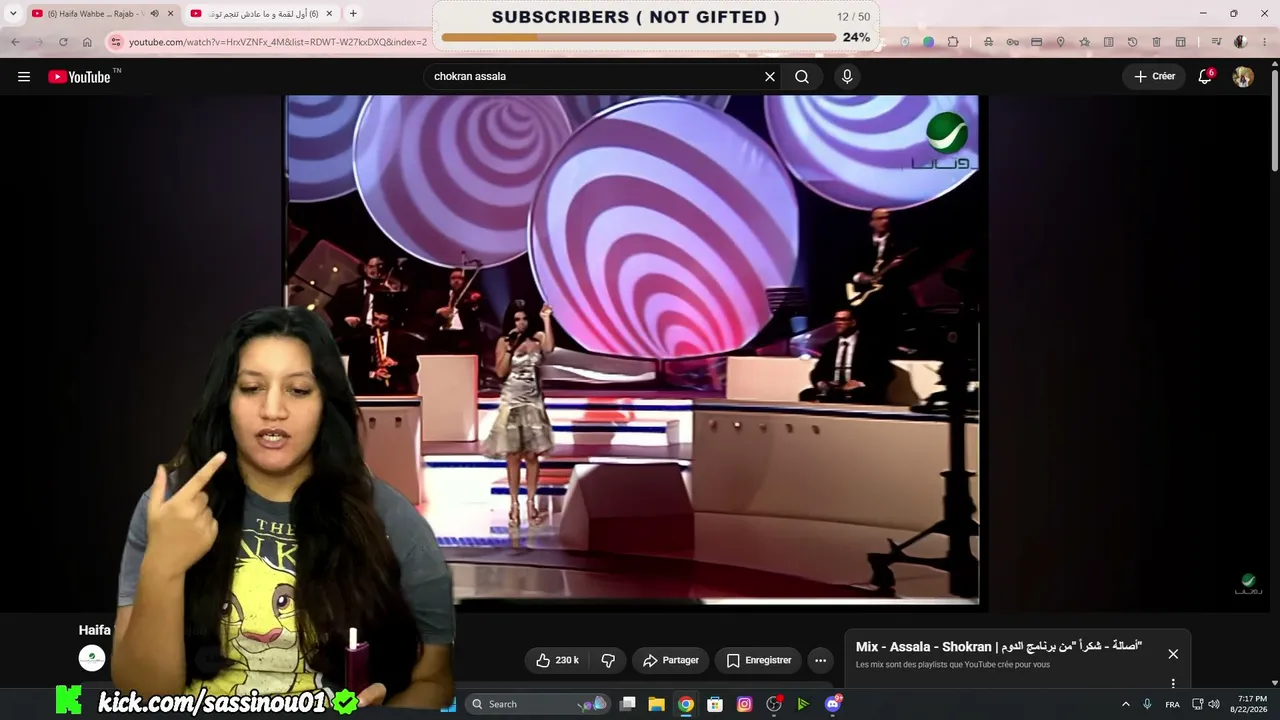Viewport: 1280px width, 720px height.
Task: Open the side panel layout toolbar icon
Action: (1180, 42)
